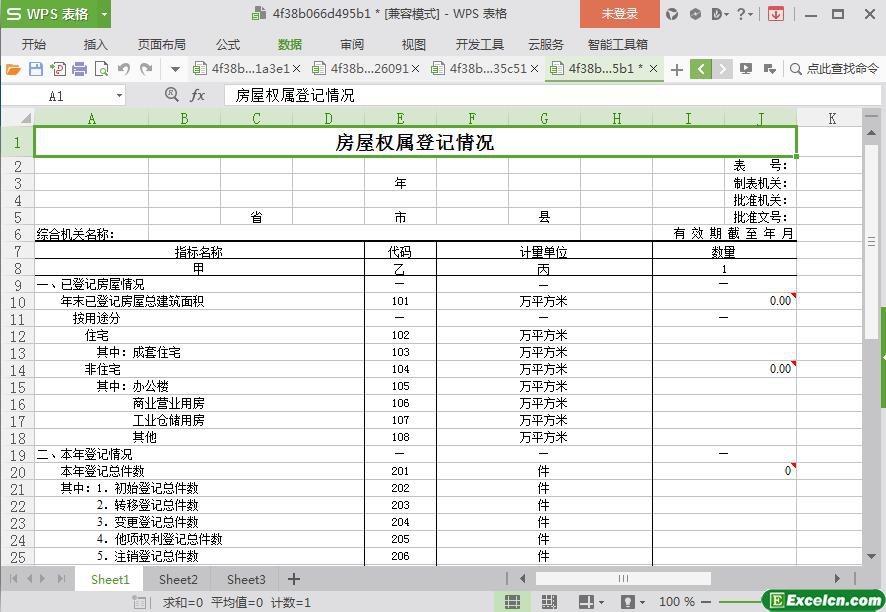
Task: Expand the WPS 表格 application menu arrow
Action: tap(104, 14)
